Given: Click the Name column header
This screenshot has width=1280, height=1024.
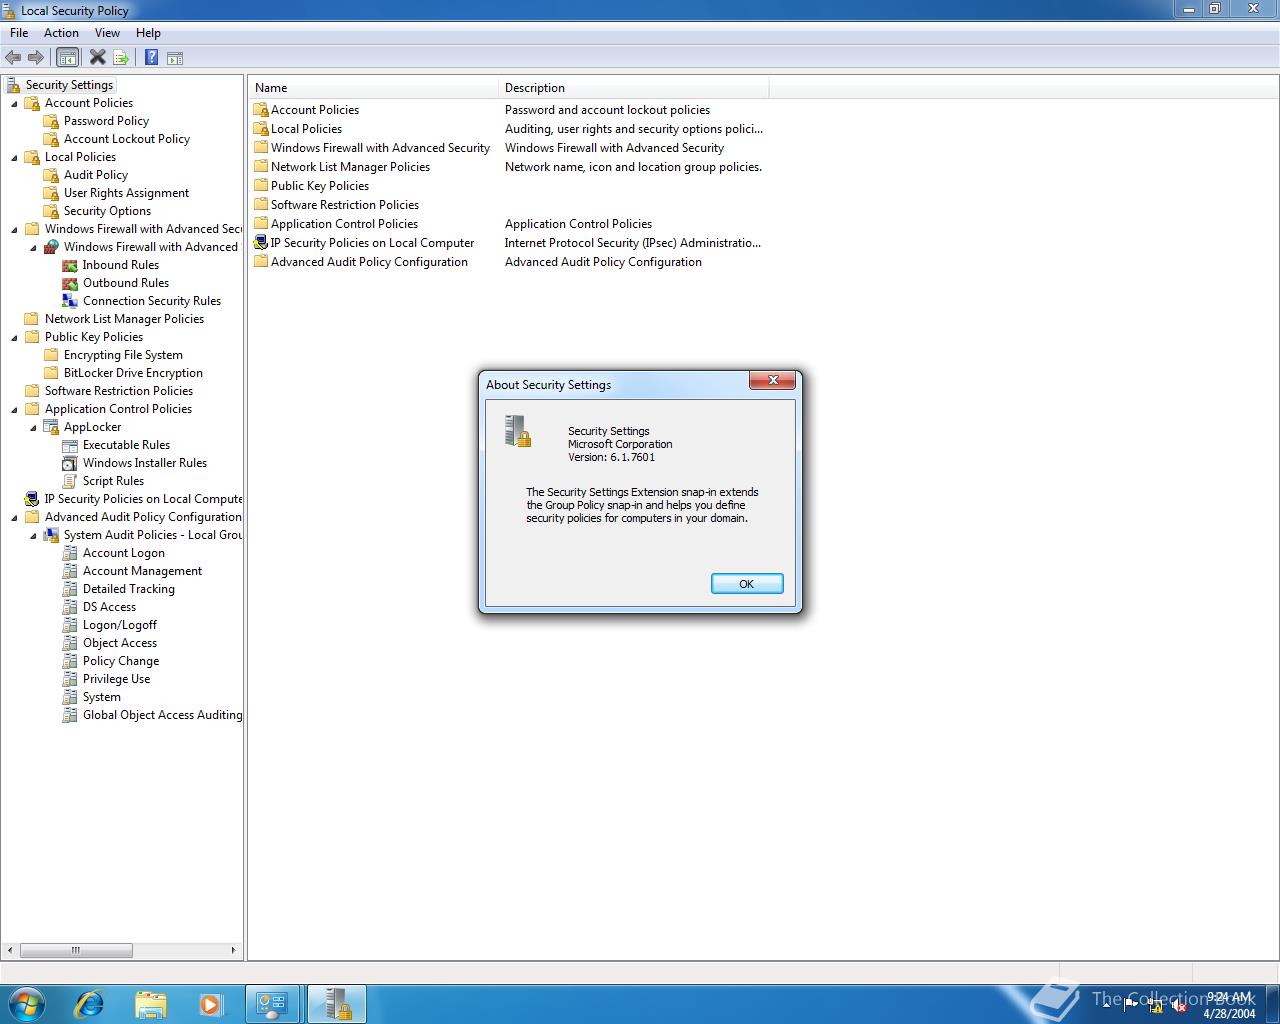Looking at the screenshot, I should [x=373, y=88].
